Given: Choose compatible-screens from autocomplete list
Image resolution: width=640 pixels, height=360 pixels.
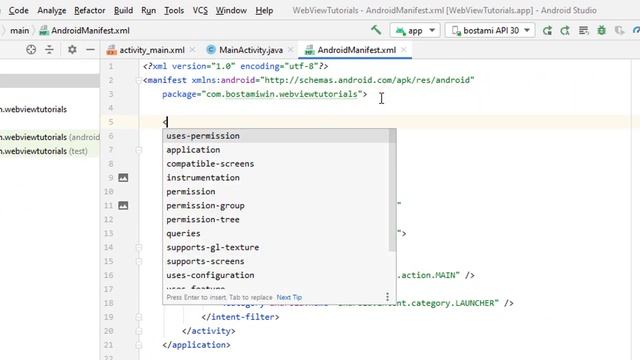Looking at the screenshot, I should (x=276, y=164).
